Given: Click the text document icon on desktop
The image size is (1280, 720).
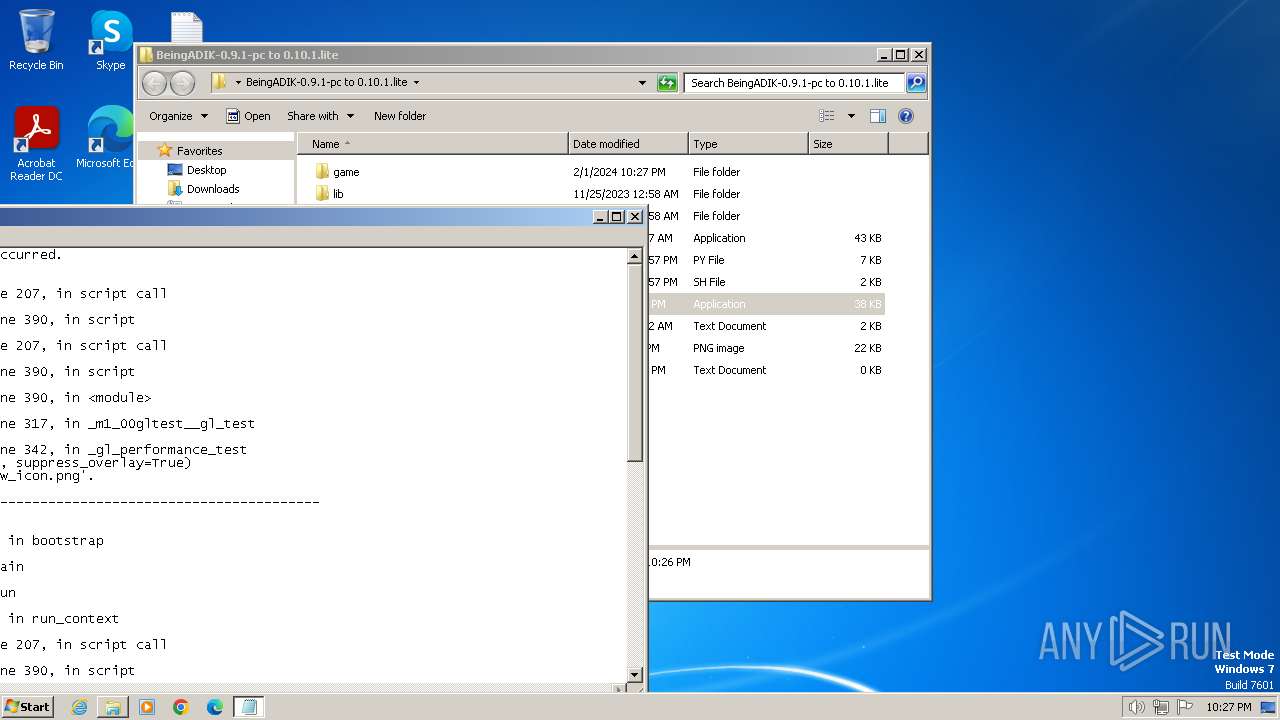Looking at the screenshot, I should click(186, 27).
